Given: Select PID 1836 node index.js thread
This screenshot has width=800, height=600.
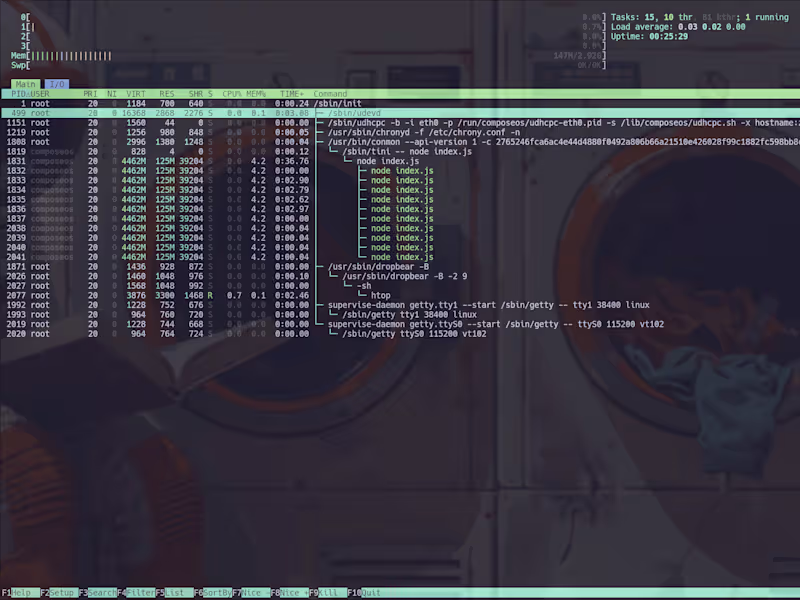Looking at the screenshot, I should (400, 209).
